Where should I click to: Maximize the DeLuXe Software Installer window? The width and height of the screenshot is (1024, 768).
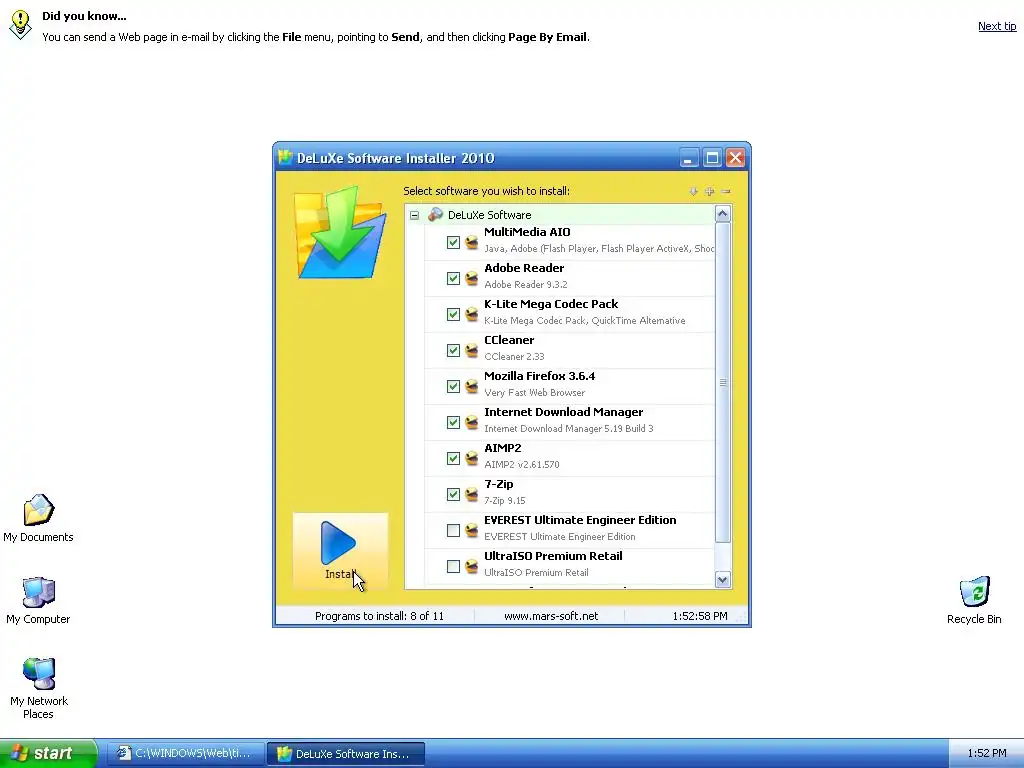point(712,157)
